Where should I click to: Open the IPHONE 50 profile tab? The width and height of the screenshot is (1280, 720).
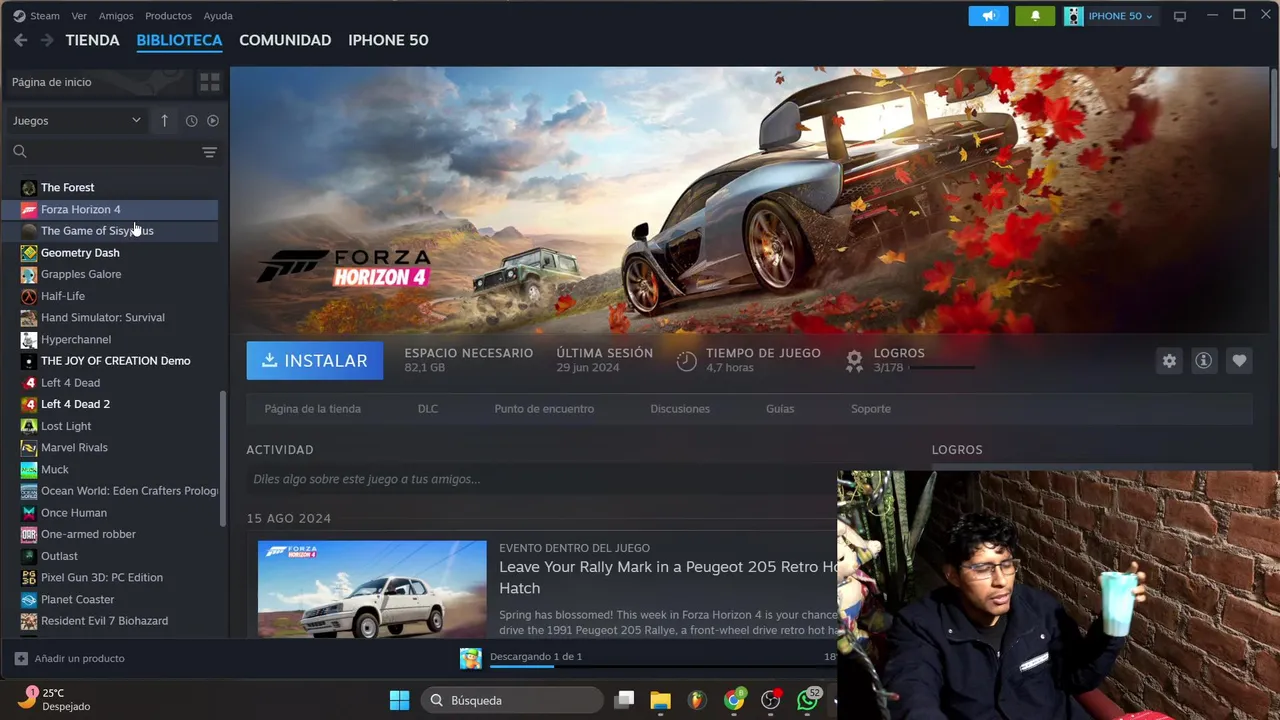coord(388,40)
